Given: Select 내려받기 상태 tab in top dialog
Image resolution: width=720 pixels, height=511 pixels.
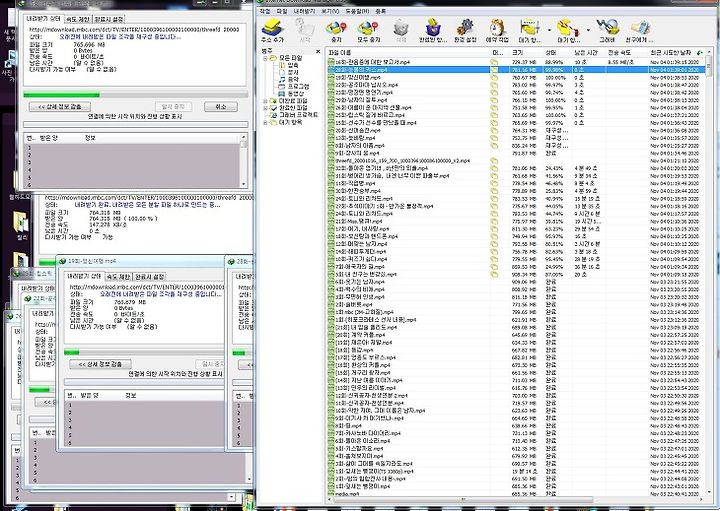Looking at the screenshot, I should tap(43, 19).
